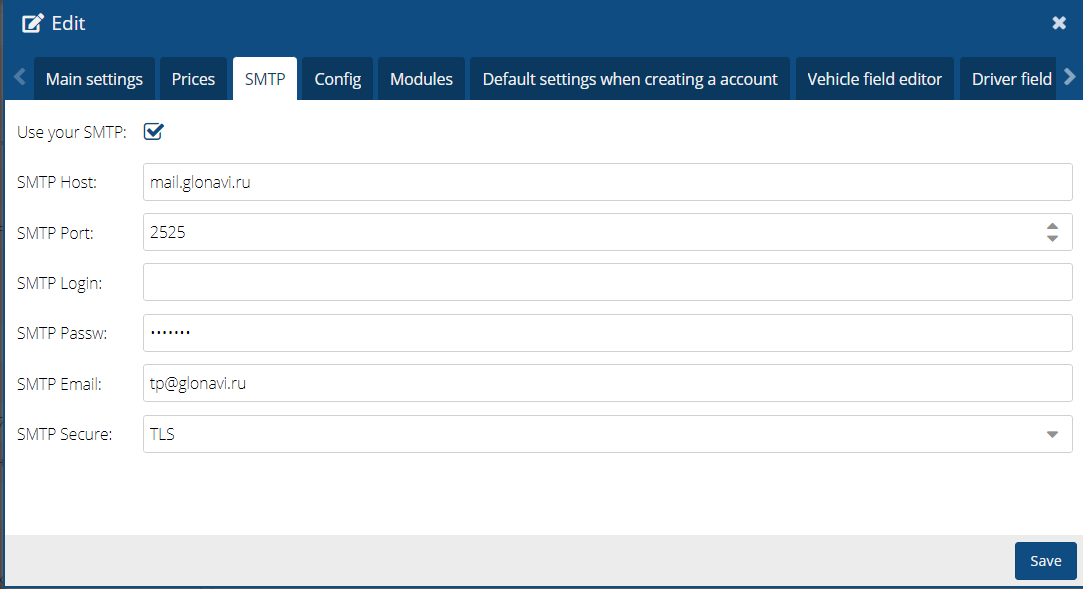This screenshot has width=1083, height=589.
Task: Select the Config tab
Action: pyautogui.click(x=337, y=79)
